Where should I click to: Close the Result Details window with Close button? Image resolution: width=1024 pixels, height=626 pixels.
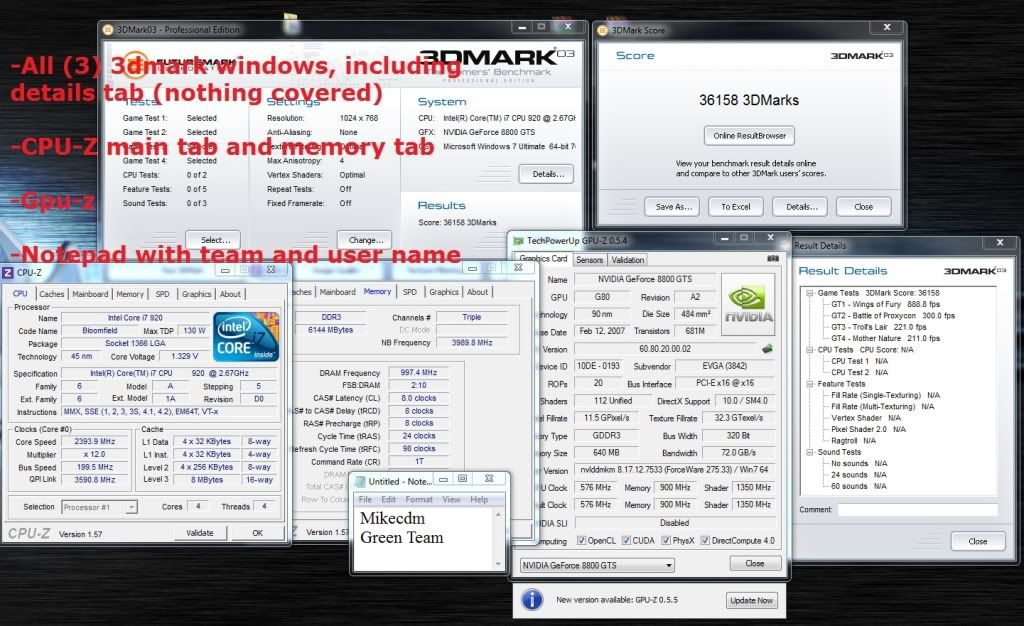tap(977, 541)
